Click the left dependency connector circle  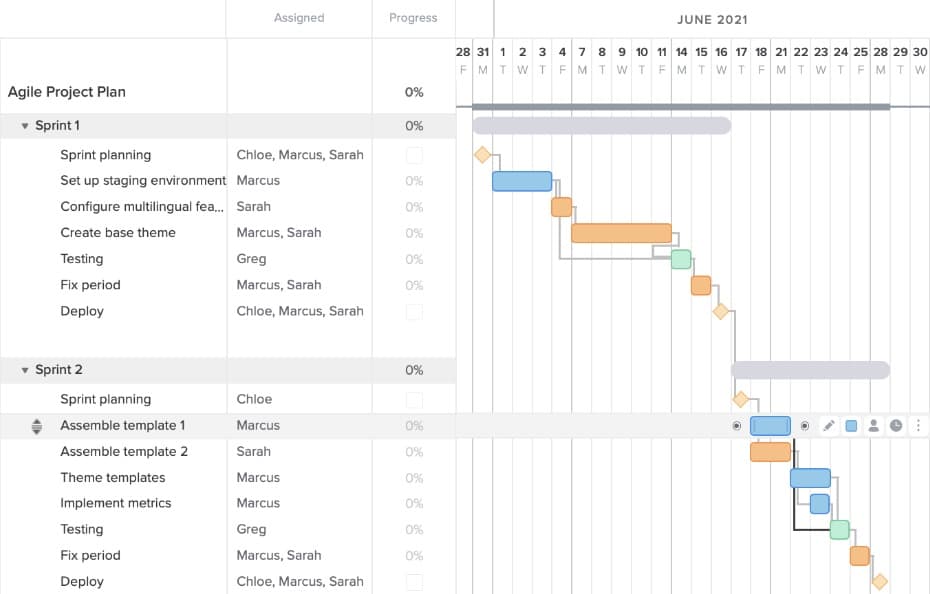tap(737, 425)
